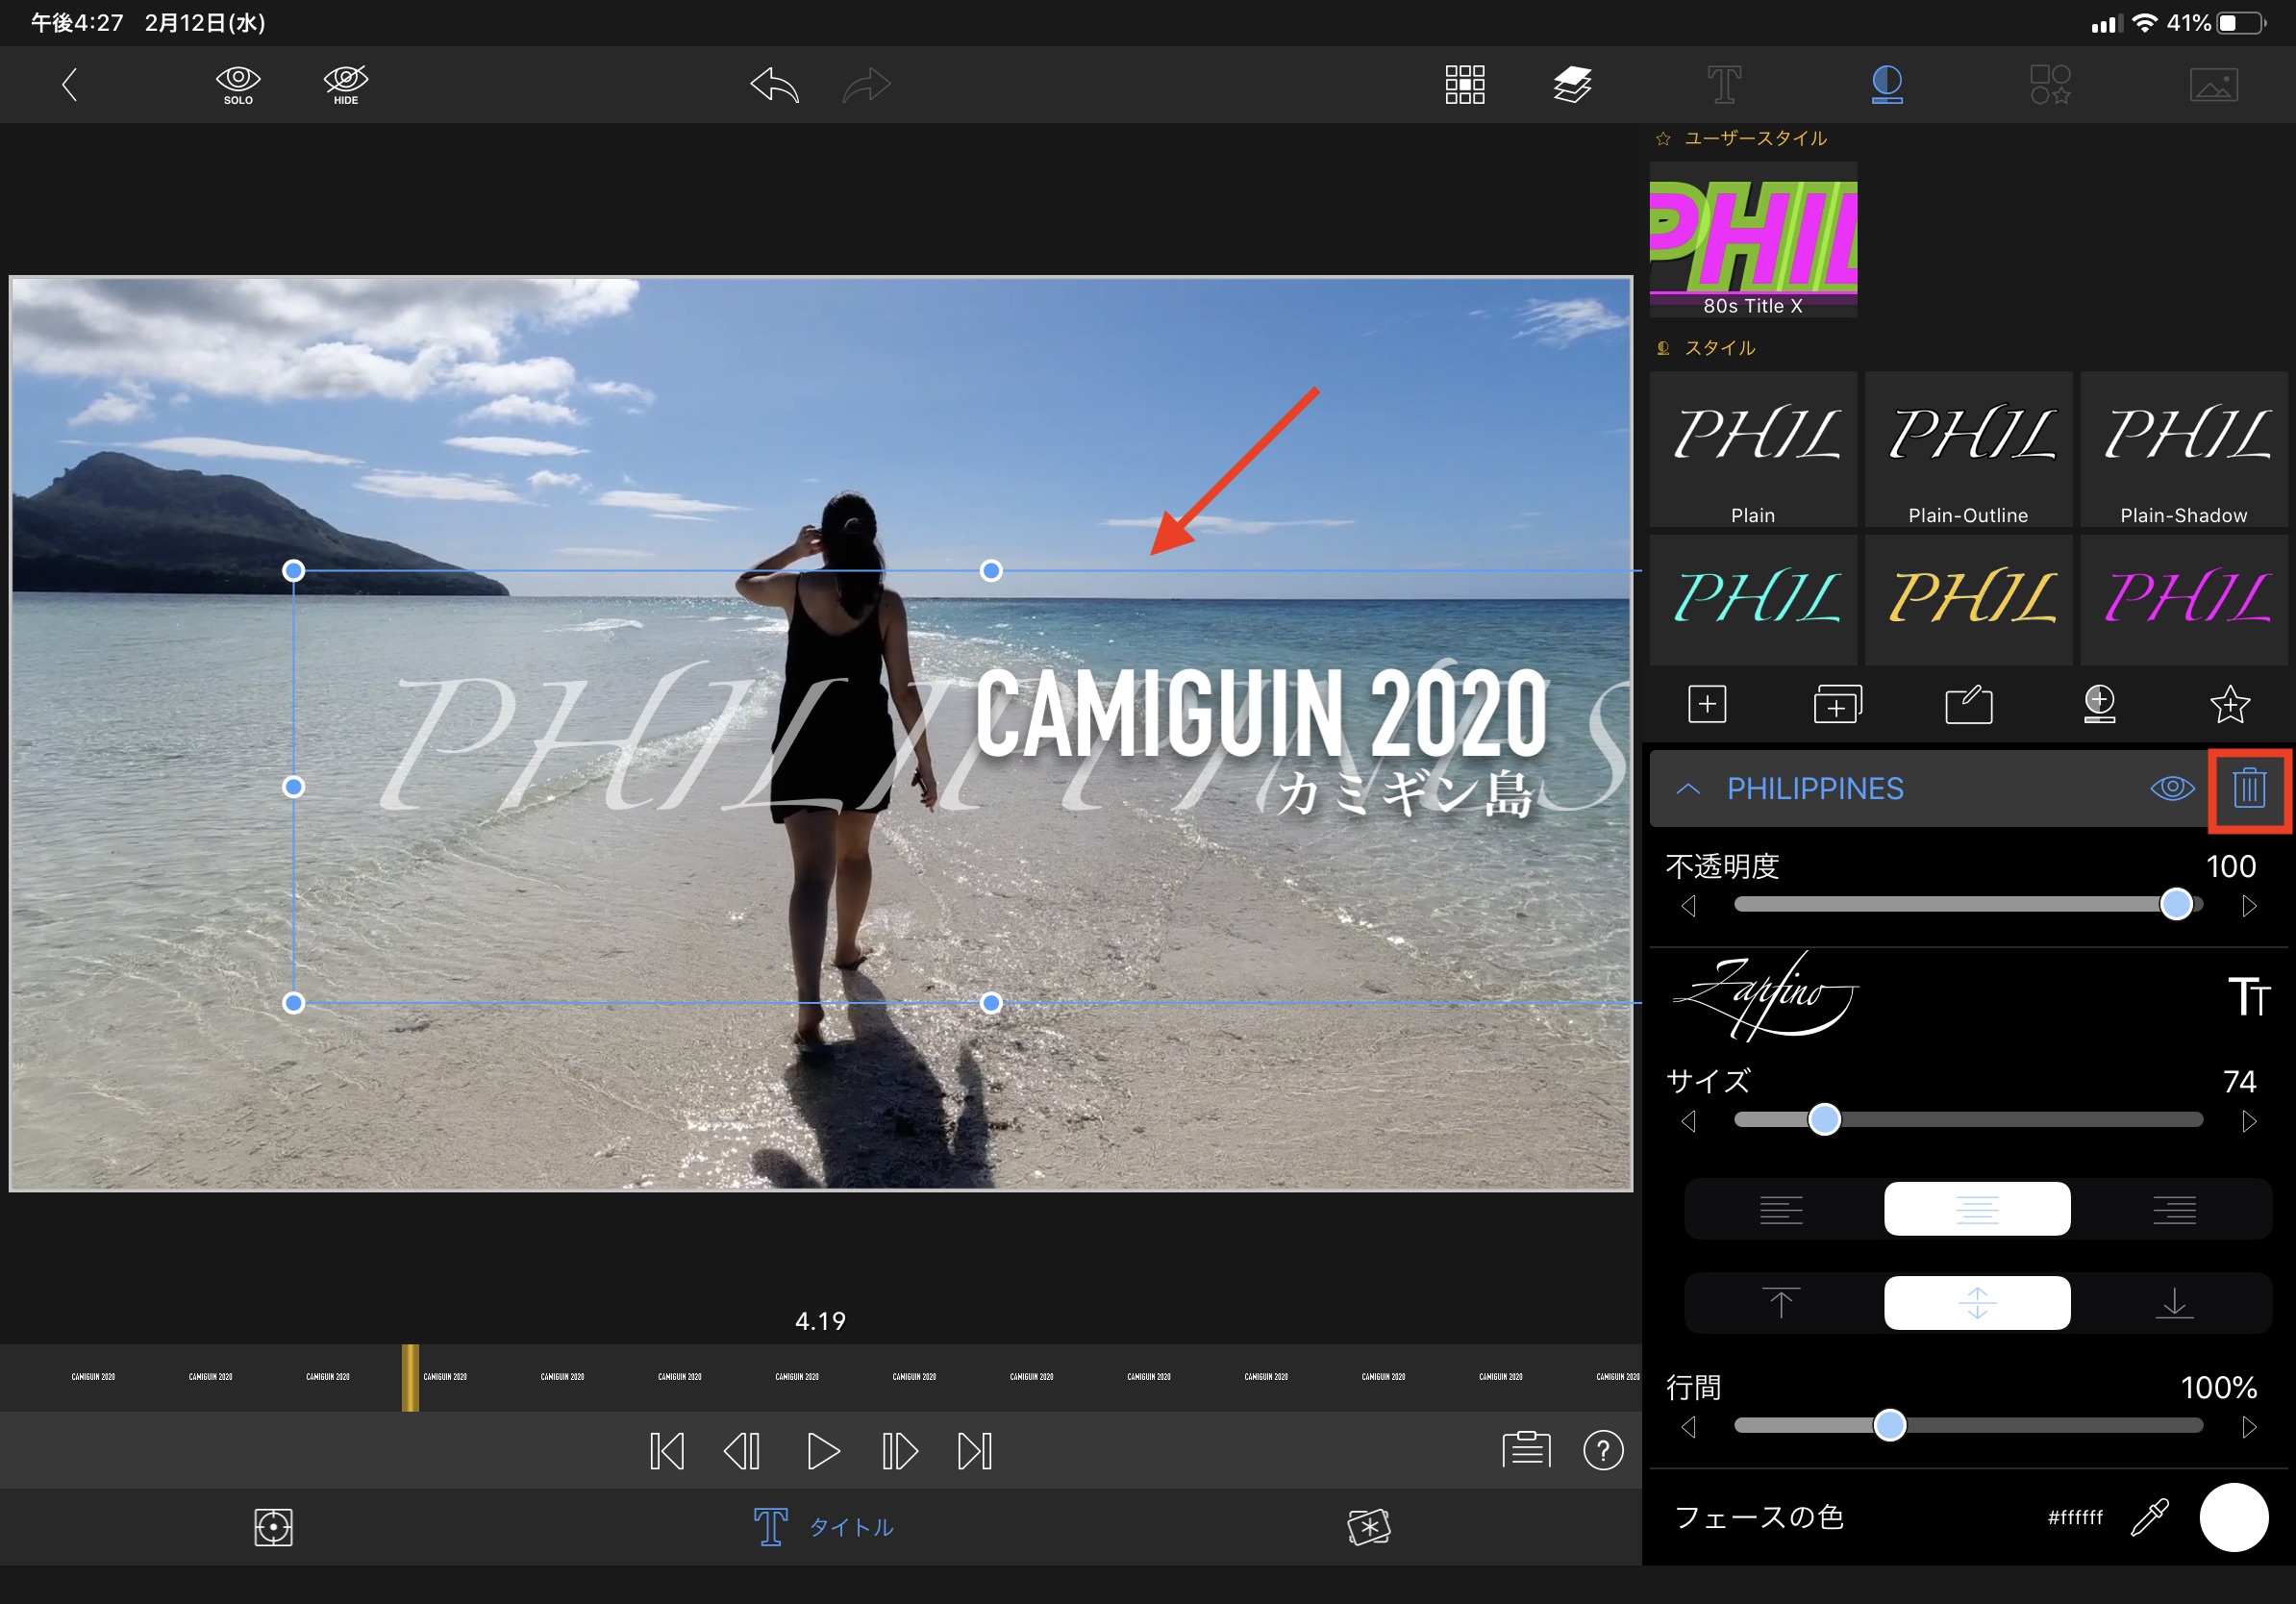This screenshot has width=2296, height=1604.
Task: Align text vertically to top
Action: (1780, 1303)
